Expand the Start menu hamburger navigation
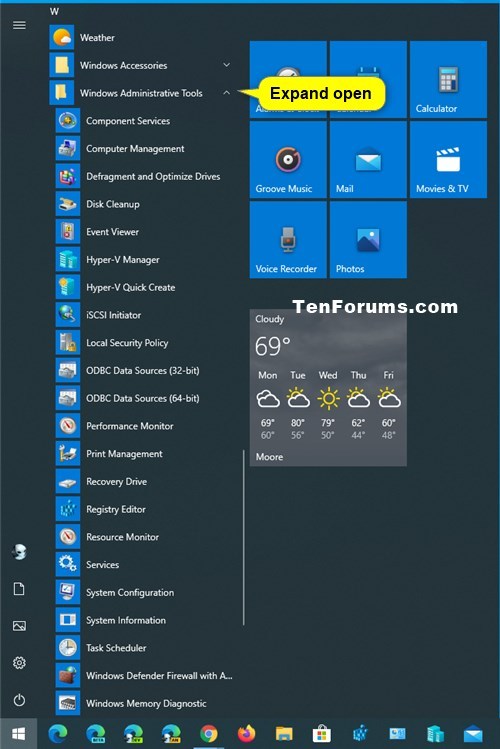 click(x=19, y=25)
